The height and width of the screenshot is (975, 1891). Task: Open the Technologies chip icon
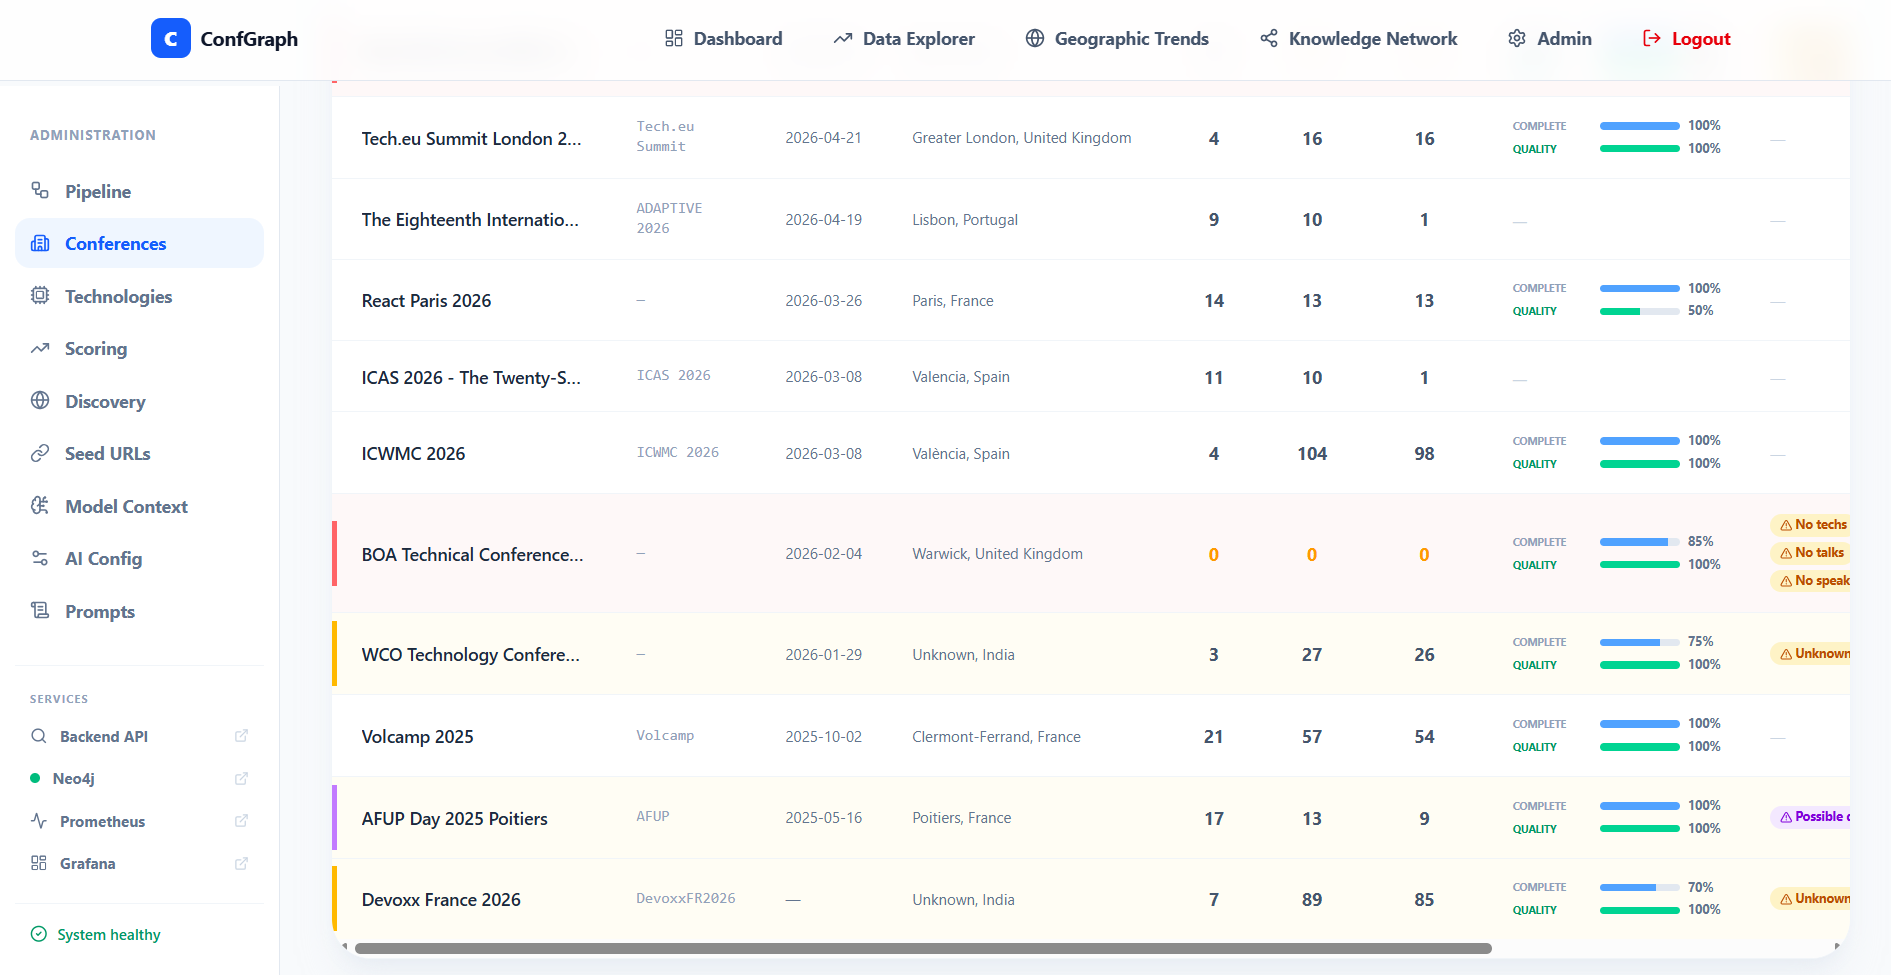(40, 295)
